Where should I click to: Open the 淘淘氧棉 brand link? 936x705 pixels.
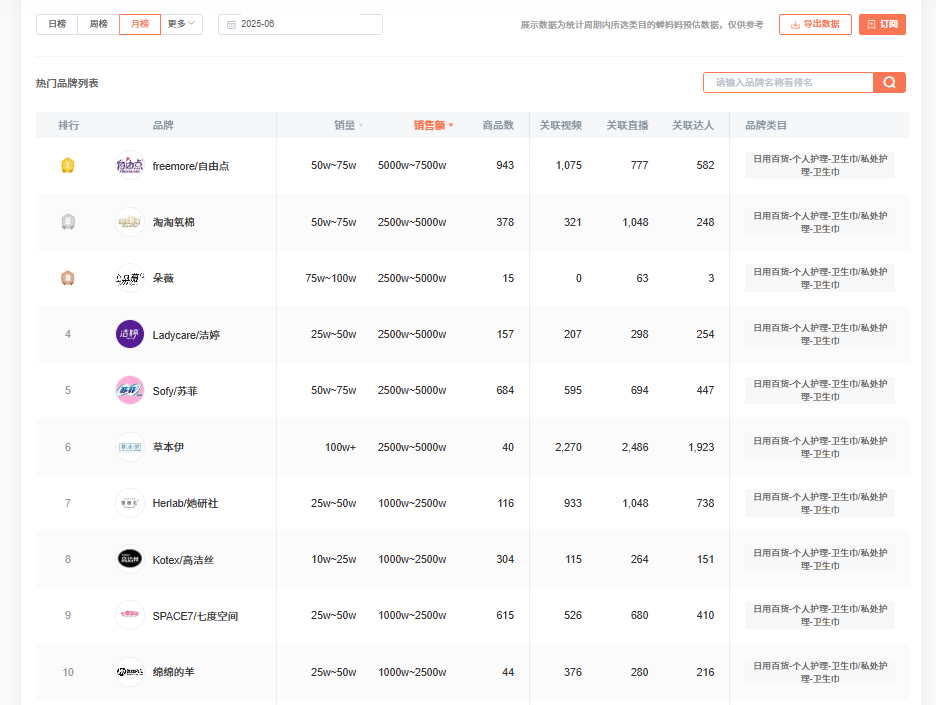(173, 222)
